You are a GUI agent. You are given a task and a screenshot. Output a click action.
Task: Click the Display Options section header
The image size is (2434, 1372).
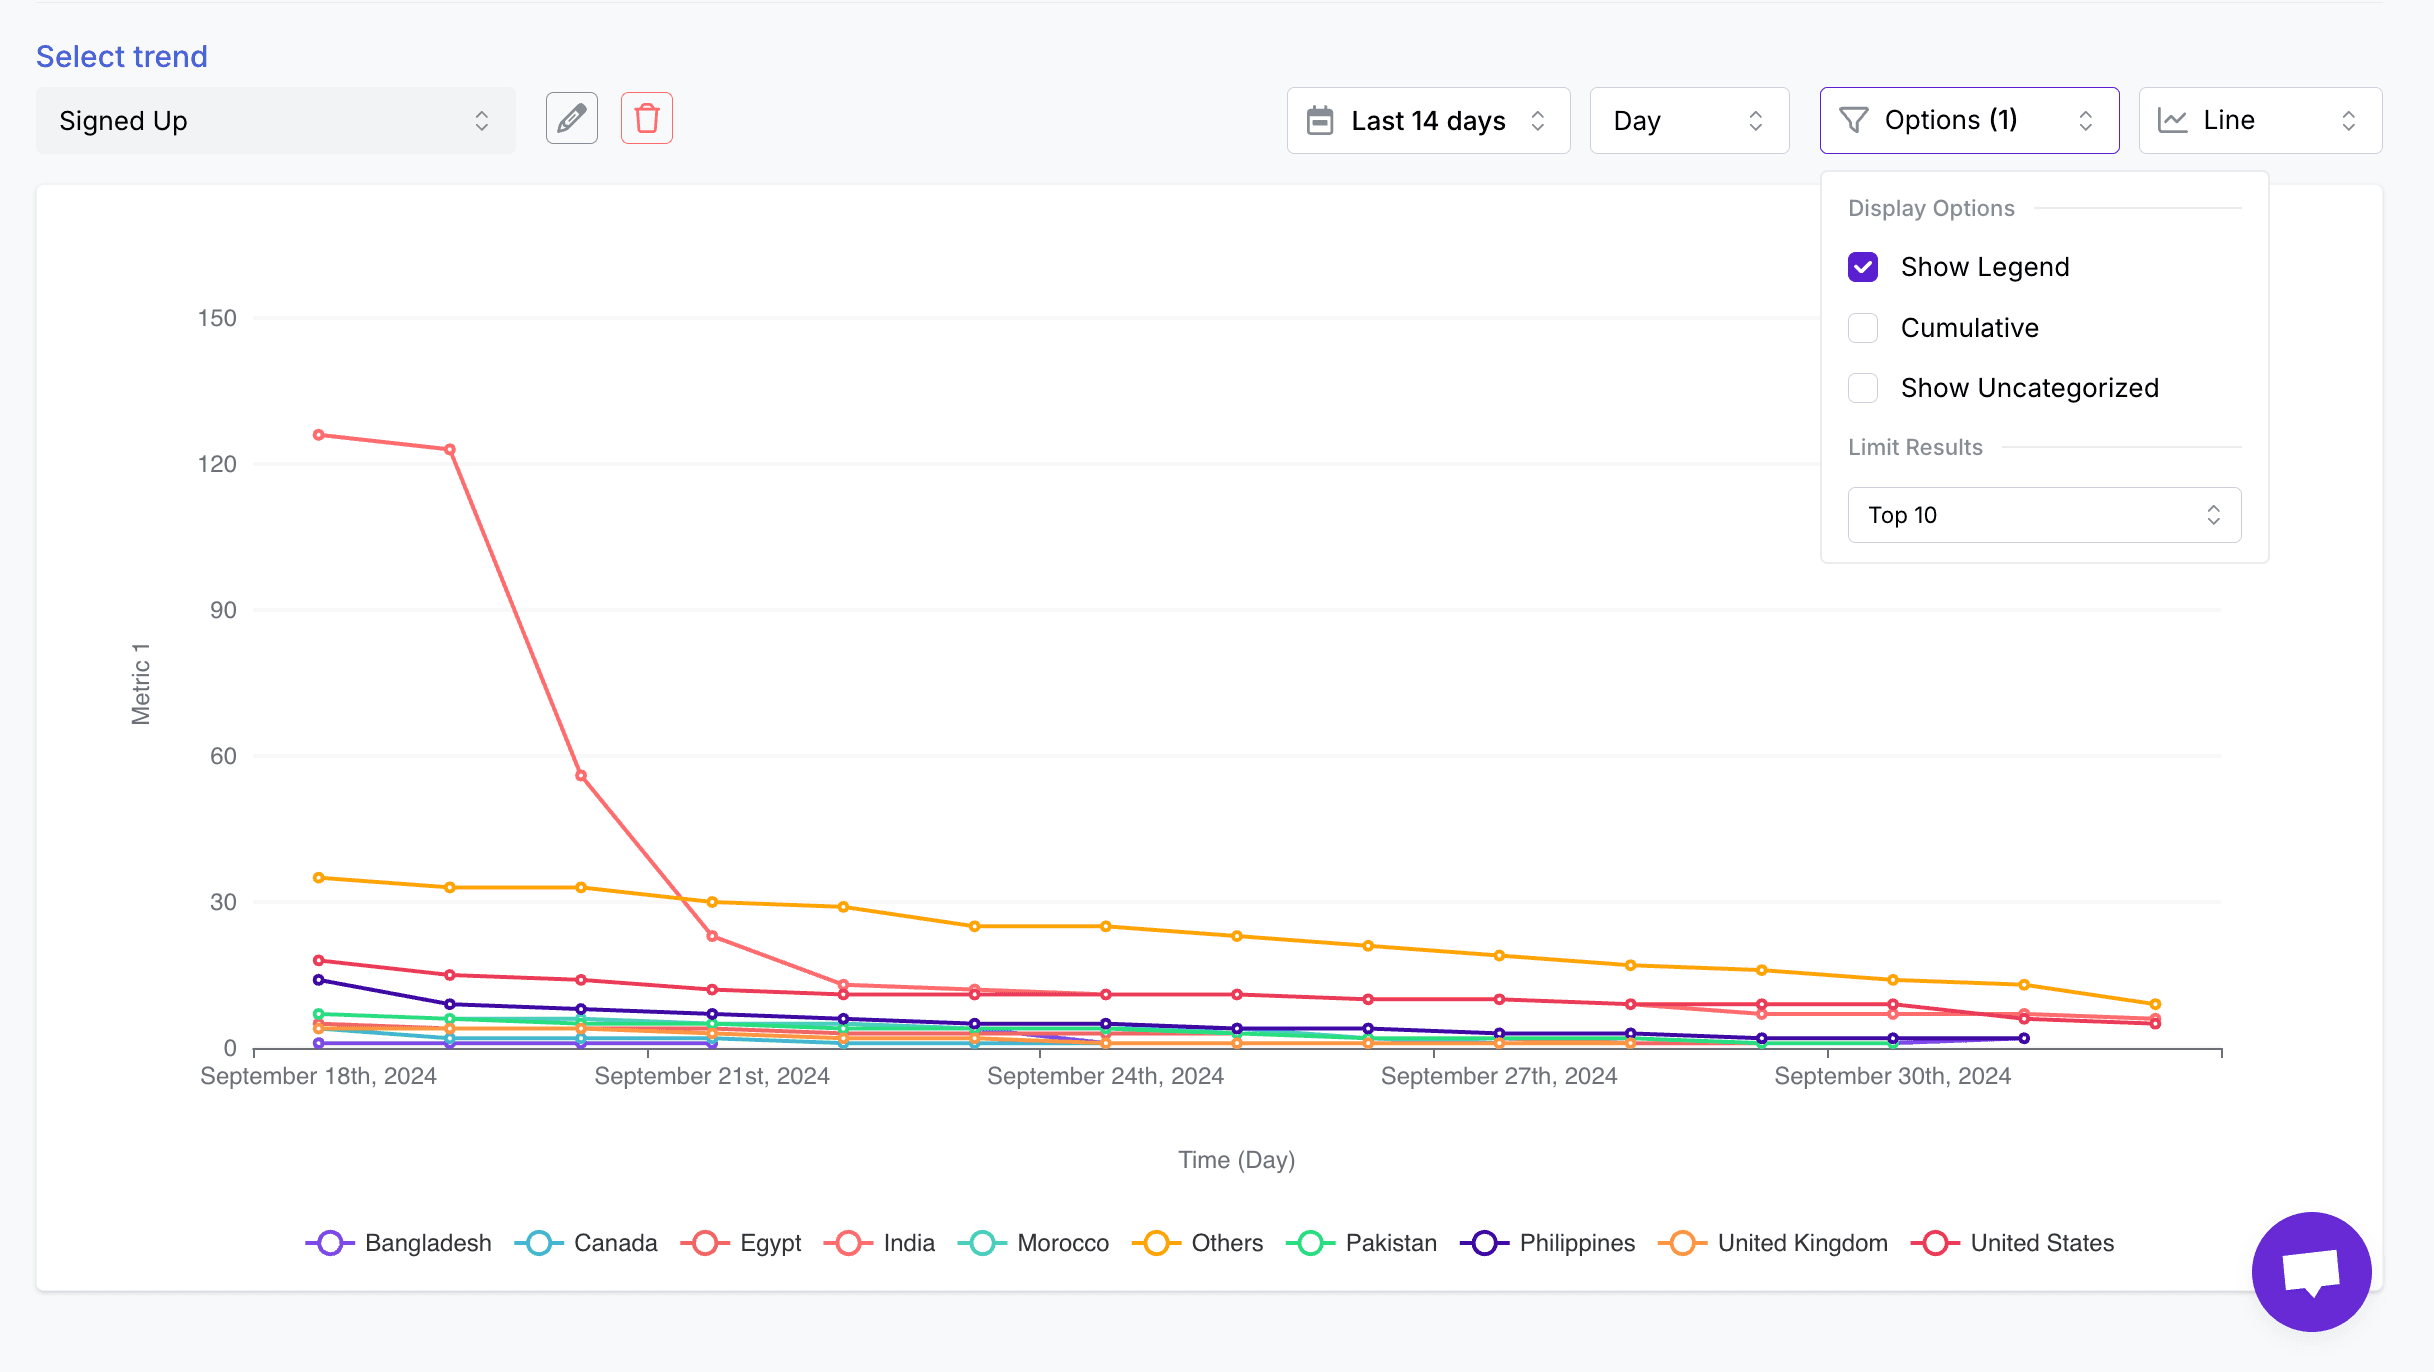coord(1931,208)
